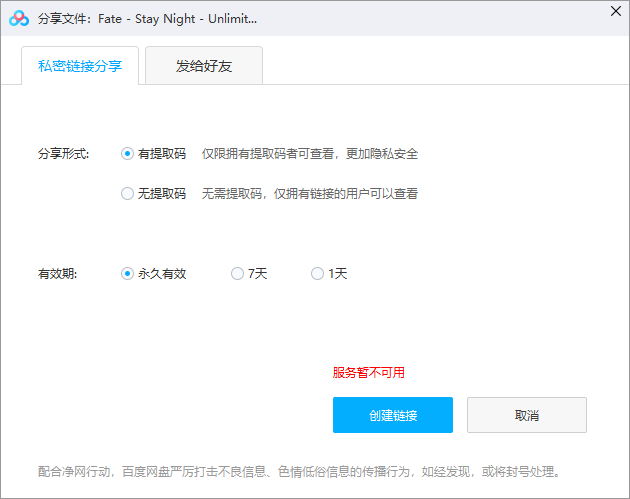This screenshot has height=499, width=630.
Task: Pick the 1天 expiry option
Action: point(317,273)
